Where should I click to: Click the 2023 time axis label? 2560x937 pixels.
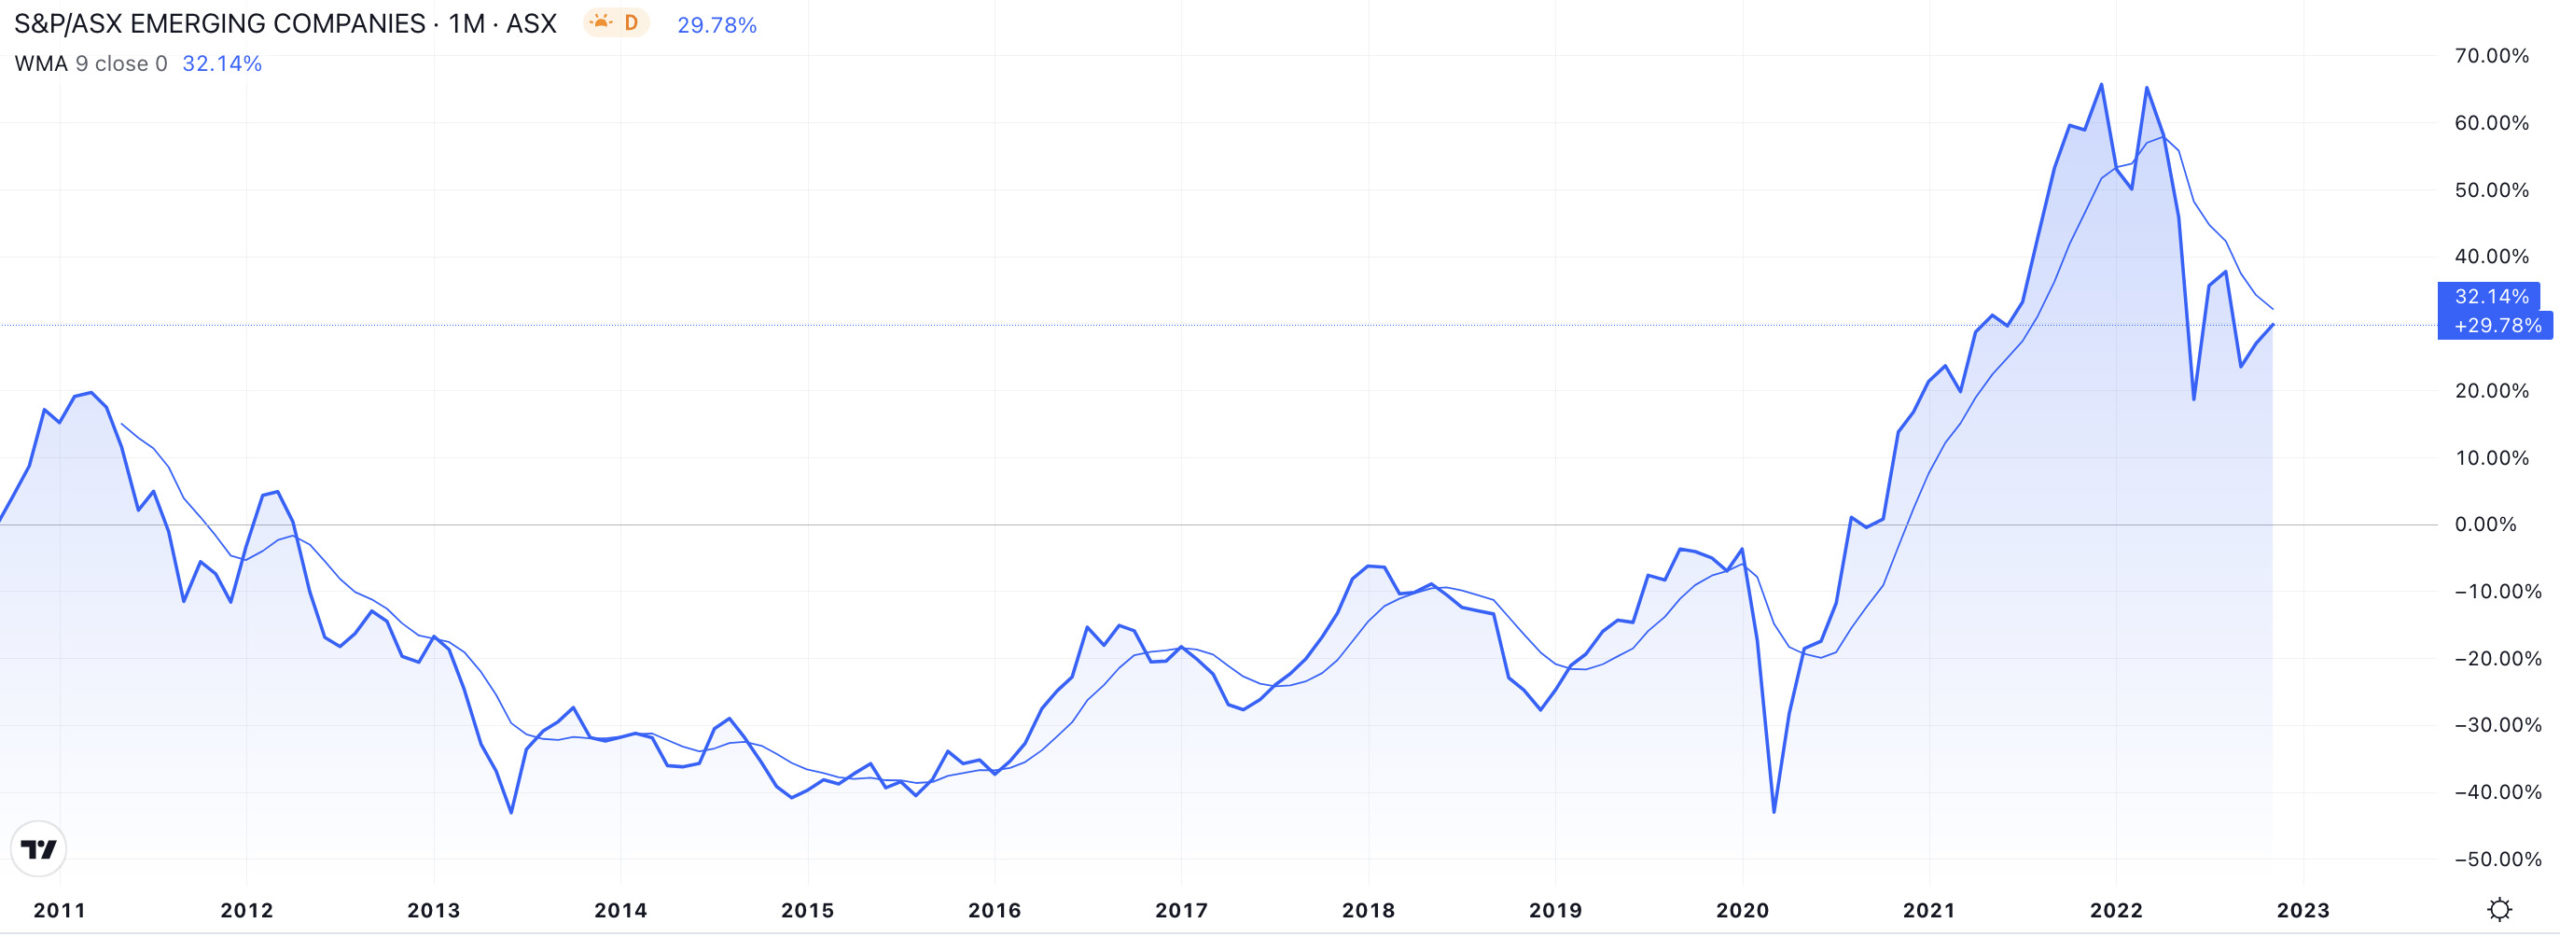2303,910
